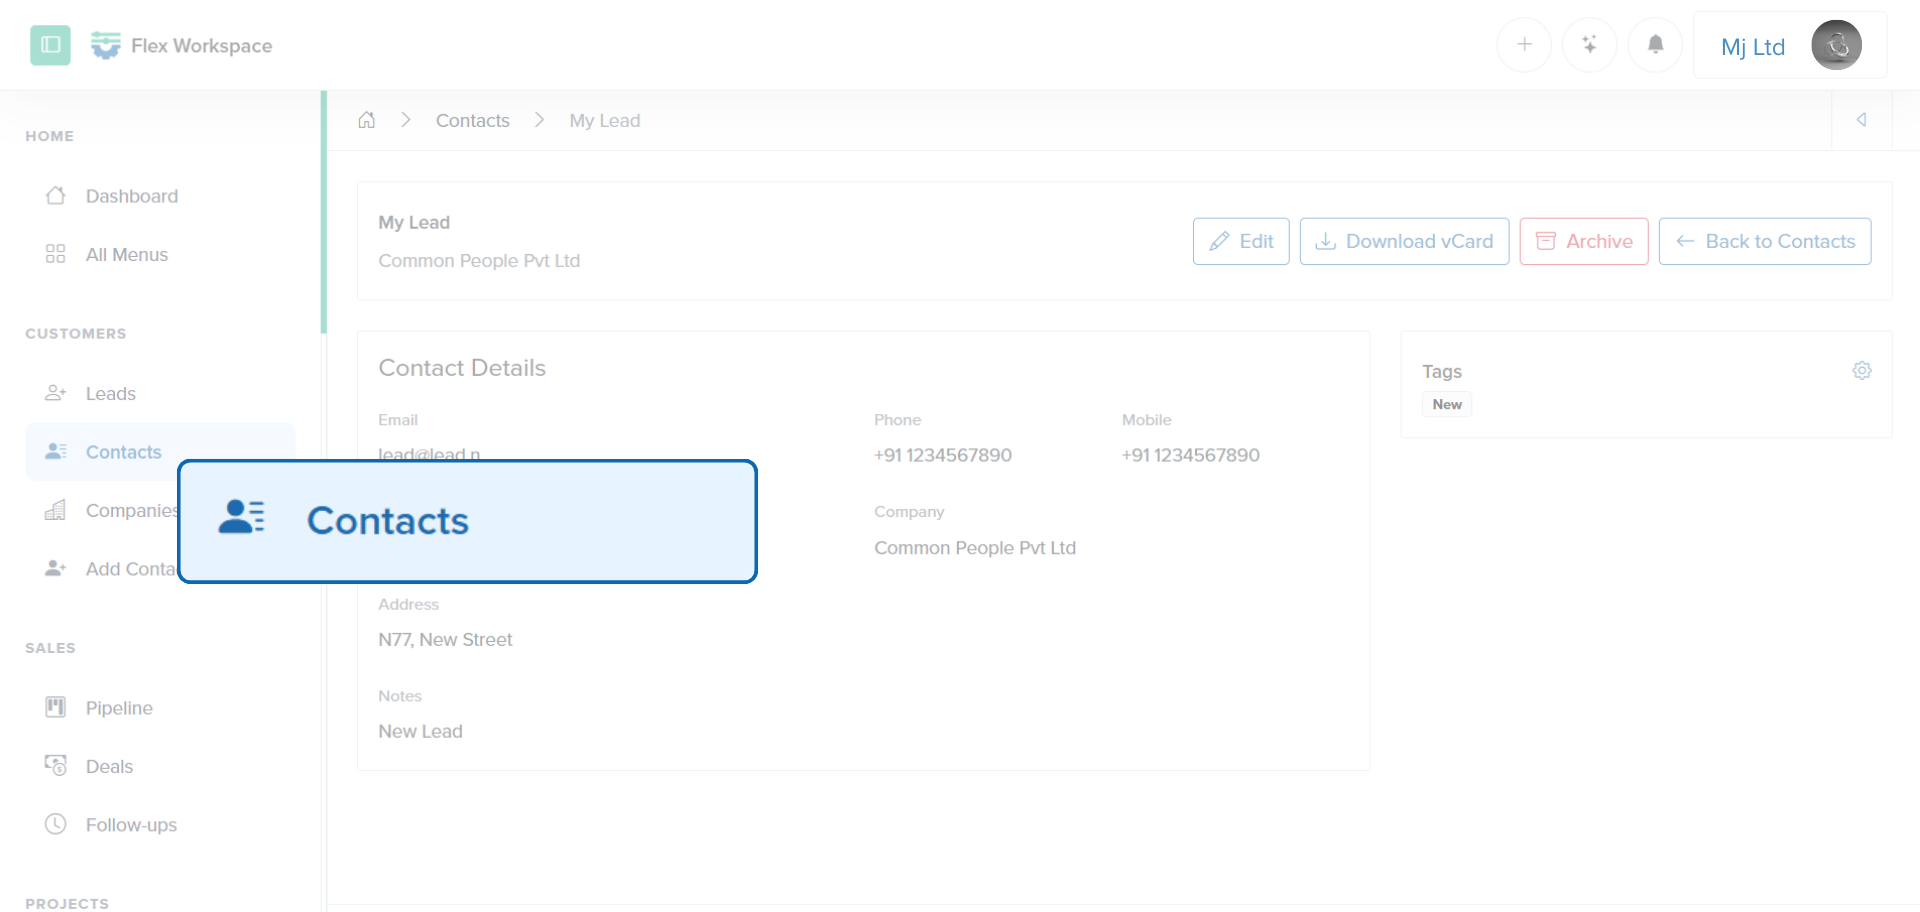
Task: Click the Deals coin icon
Action: pyautogui.click(x=56, y=766)
